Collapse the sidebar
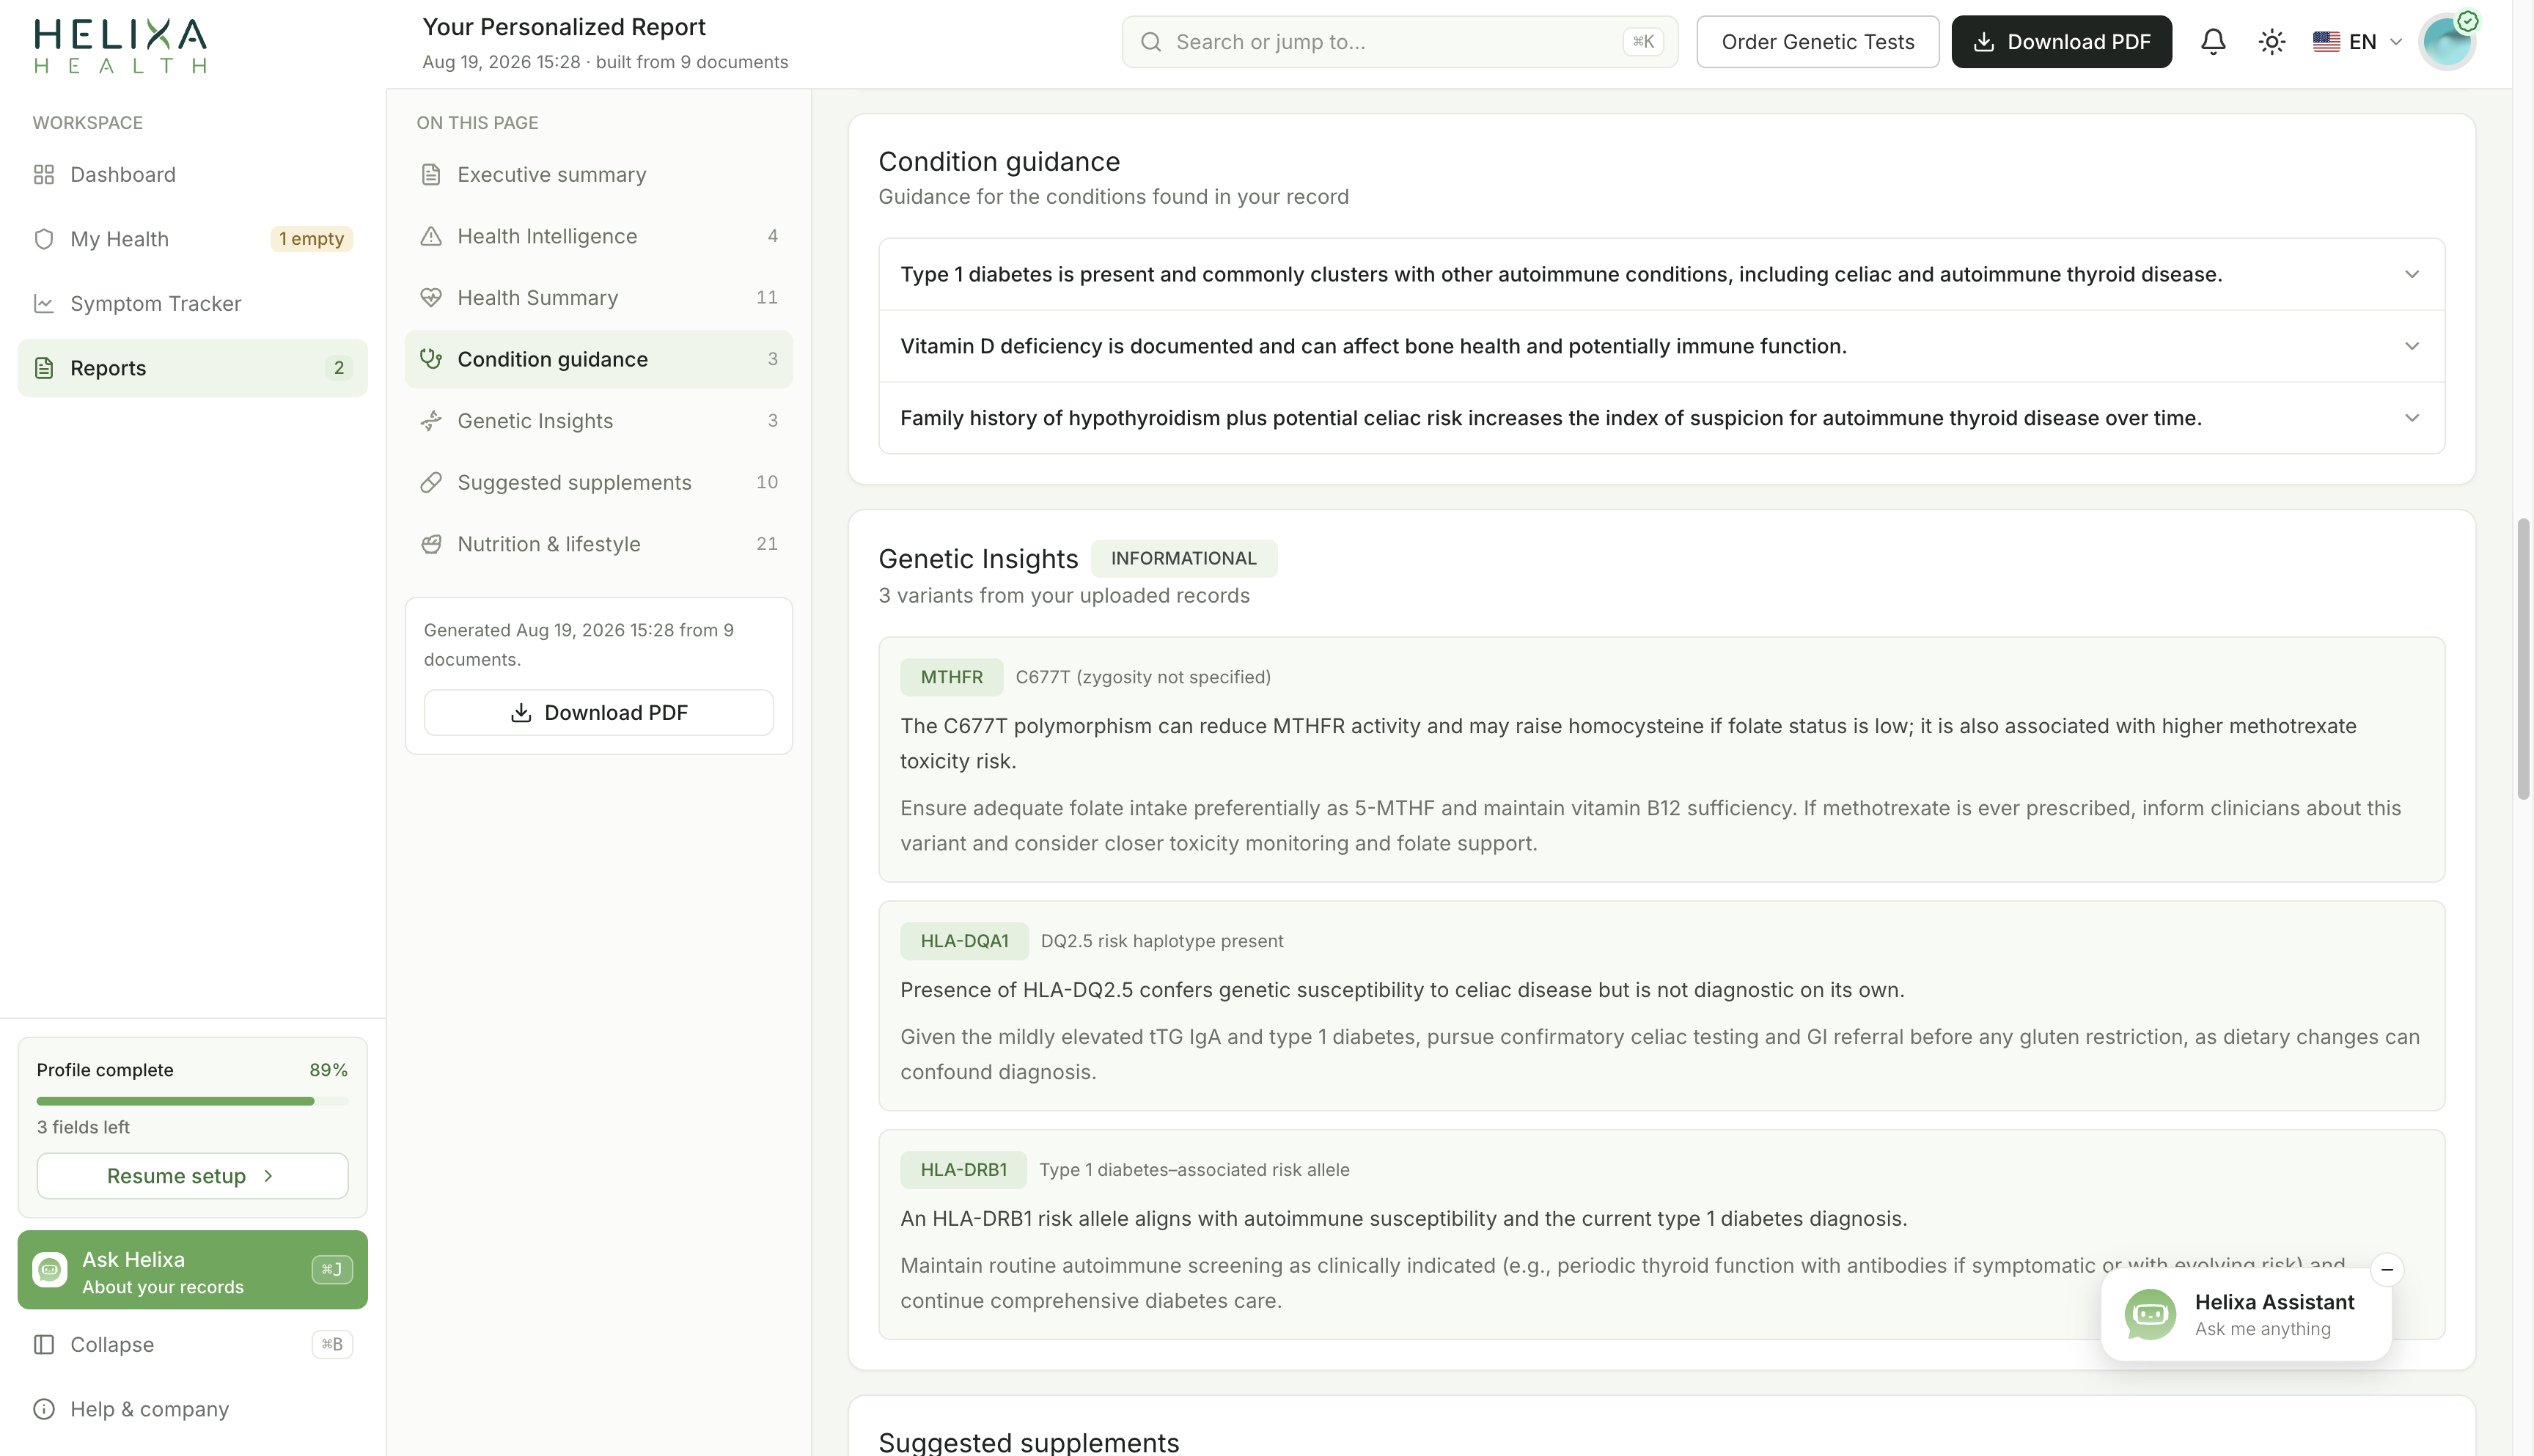 click(x=192, y=1345)
